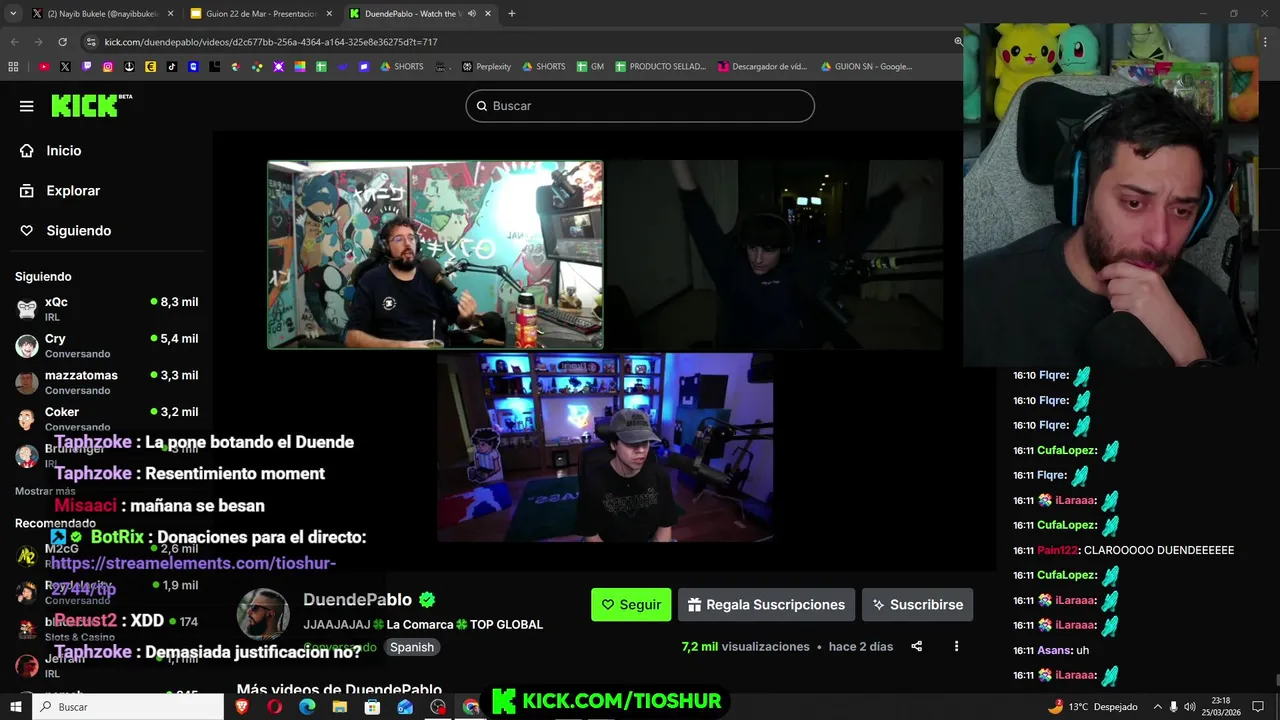Click the 'Más videos de DuendePablo' heading
The image size is (1280, 720).
tap(339, 690)
